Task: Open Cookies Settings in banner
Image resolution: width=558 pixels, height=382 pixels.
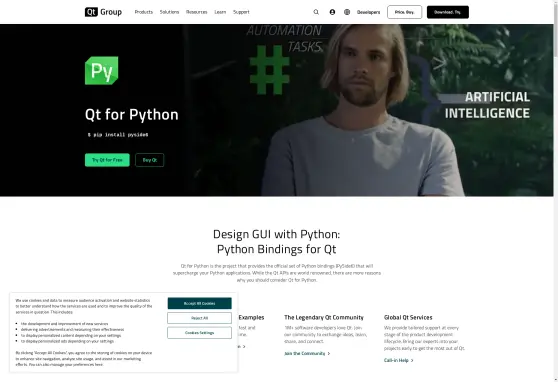Action: click(x=199, y=333)
